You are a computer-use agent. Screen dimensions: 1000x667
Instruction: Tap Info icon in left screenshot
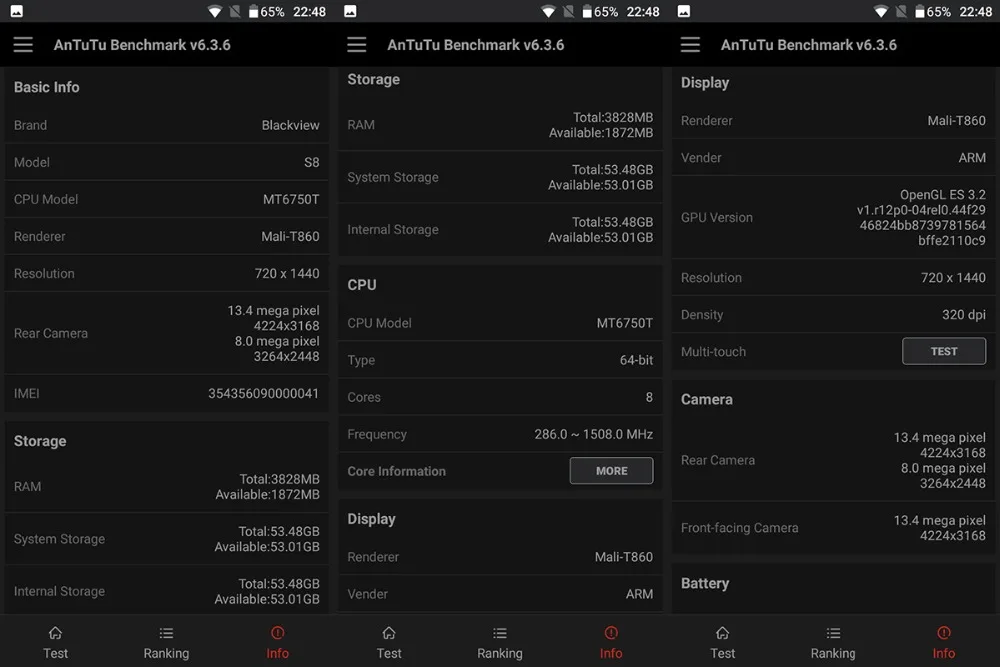(277, 633)
